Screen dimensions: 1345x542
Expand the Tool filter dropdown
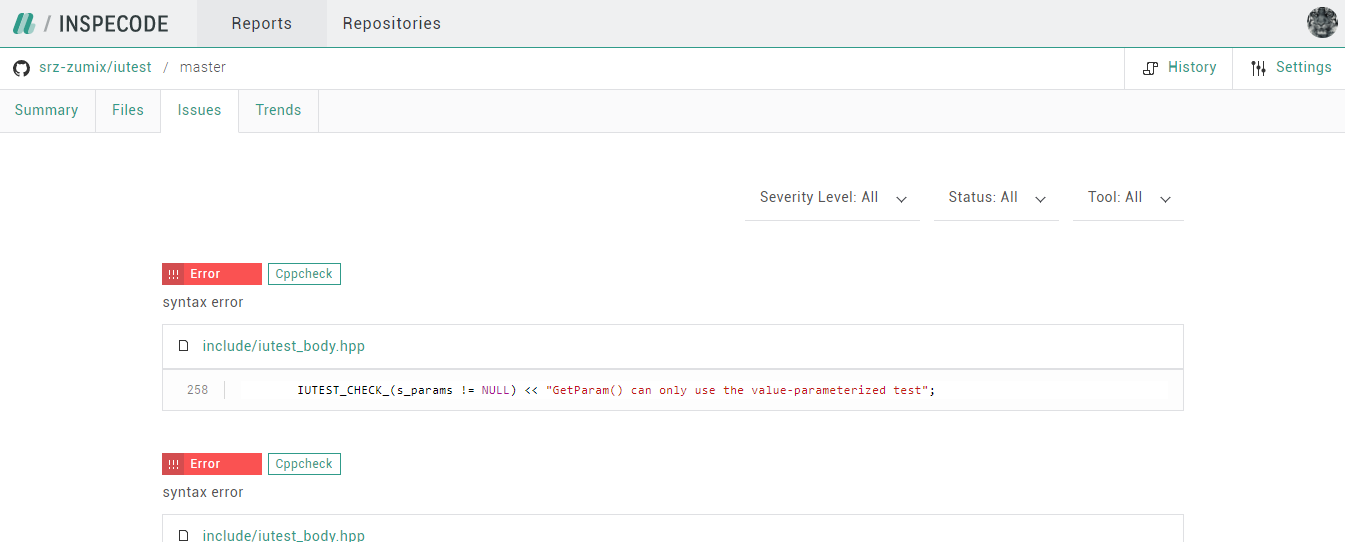1128,198
